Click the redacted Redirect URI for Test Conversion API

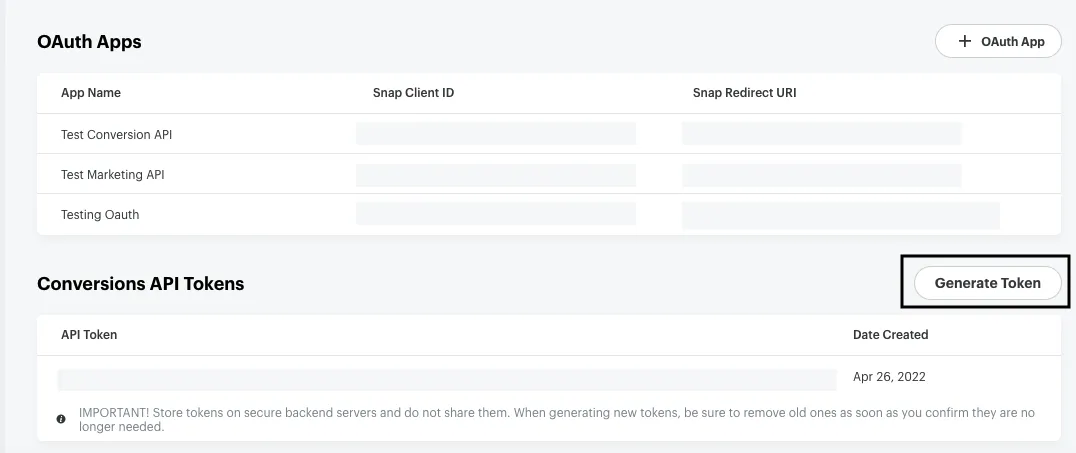[821, 134]
